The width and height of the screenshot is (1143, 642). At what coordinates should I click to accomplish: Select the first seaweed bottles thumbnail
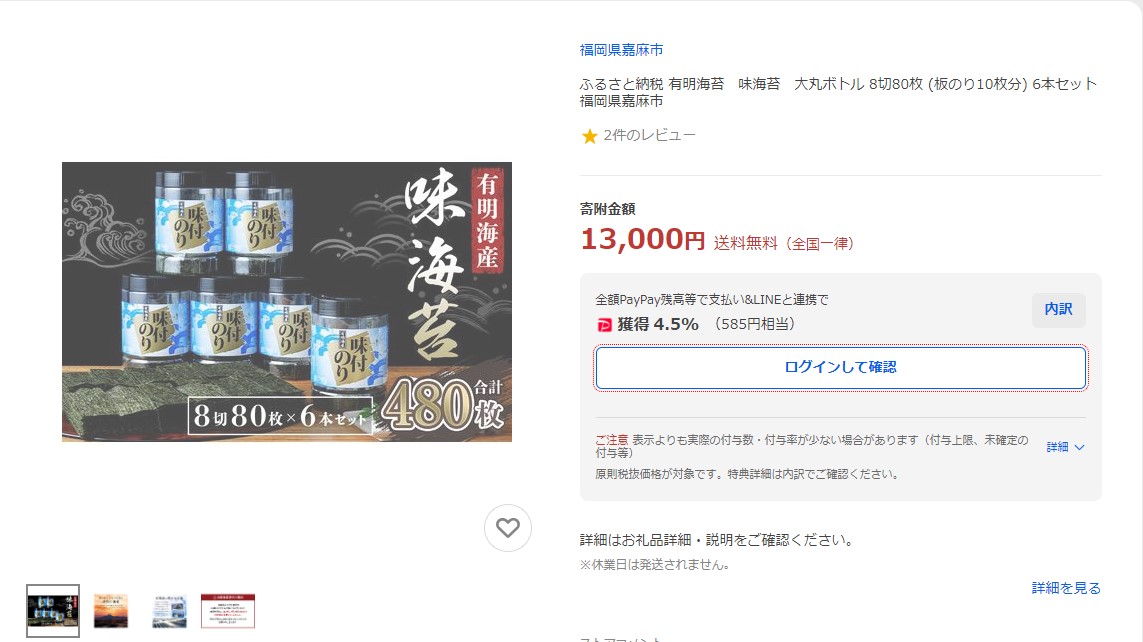click(x=52, y=611)
